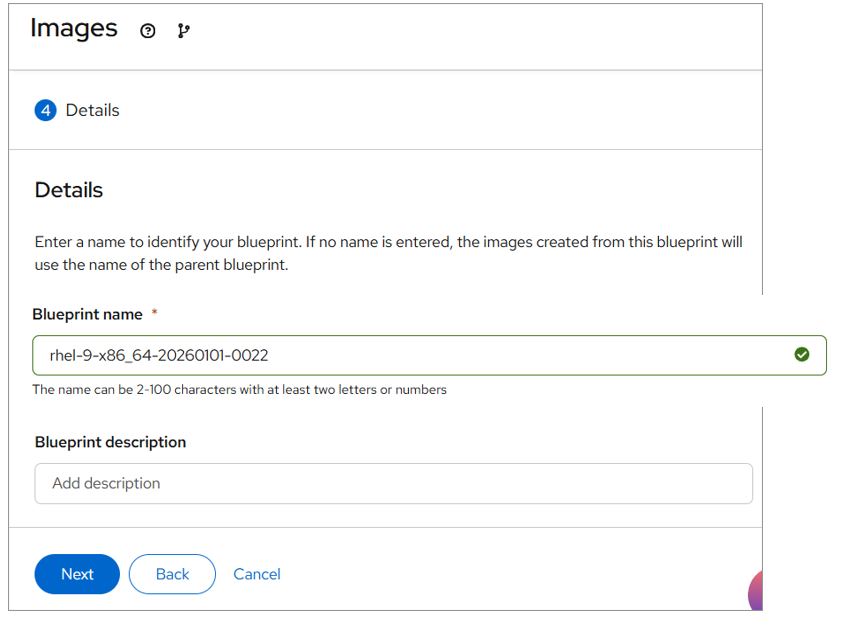Click the red required asterisk by Blueprint name
Image resolution: width=842 pixels, height=621 pixels.
click(154, 314)
